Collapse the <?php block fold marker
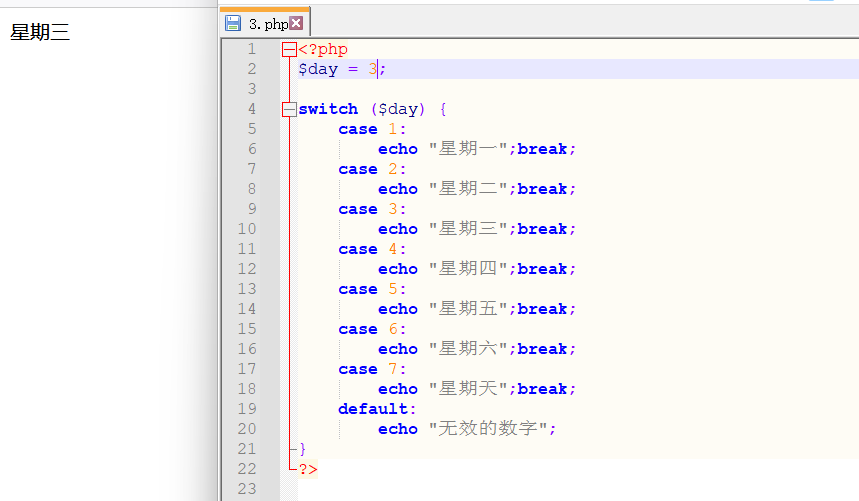859x501 pixels. tap(289, 50)
